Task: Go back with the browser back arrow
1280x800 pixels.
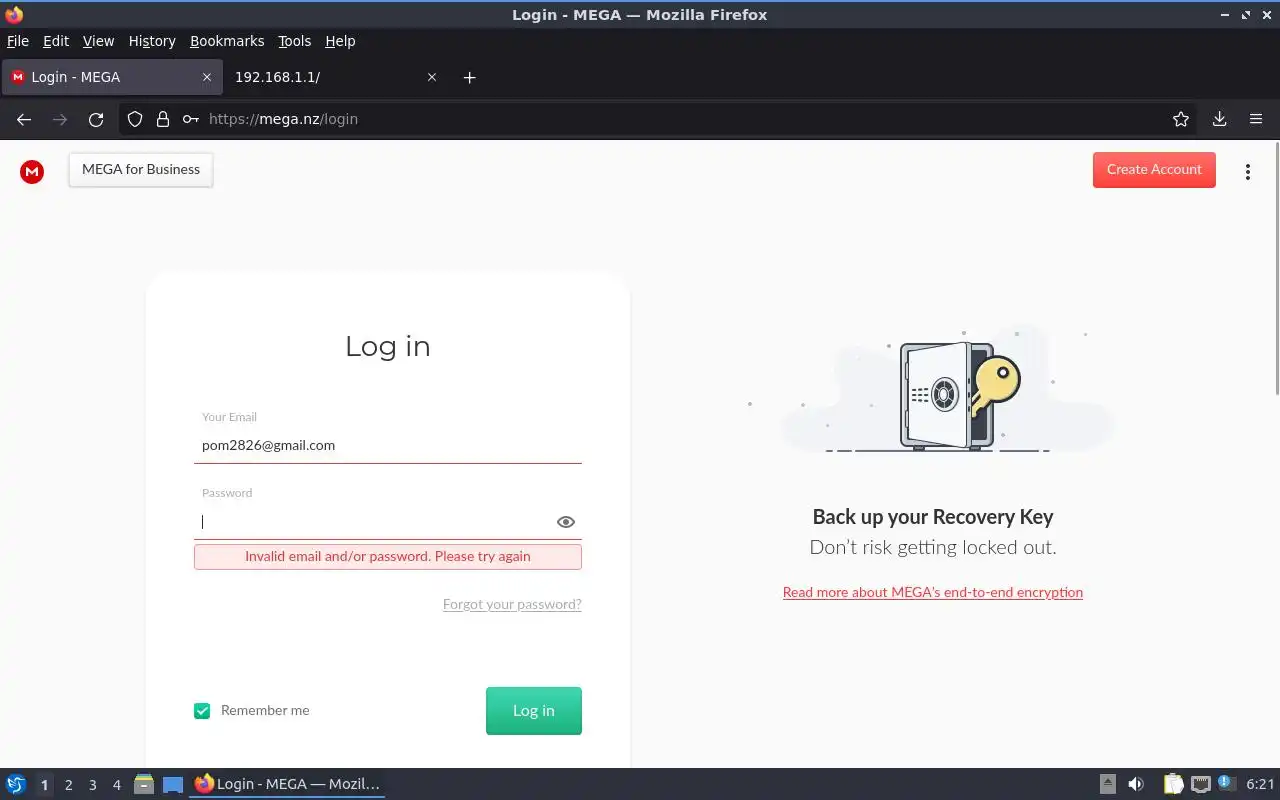Action: tap(24, 119)
